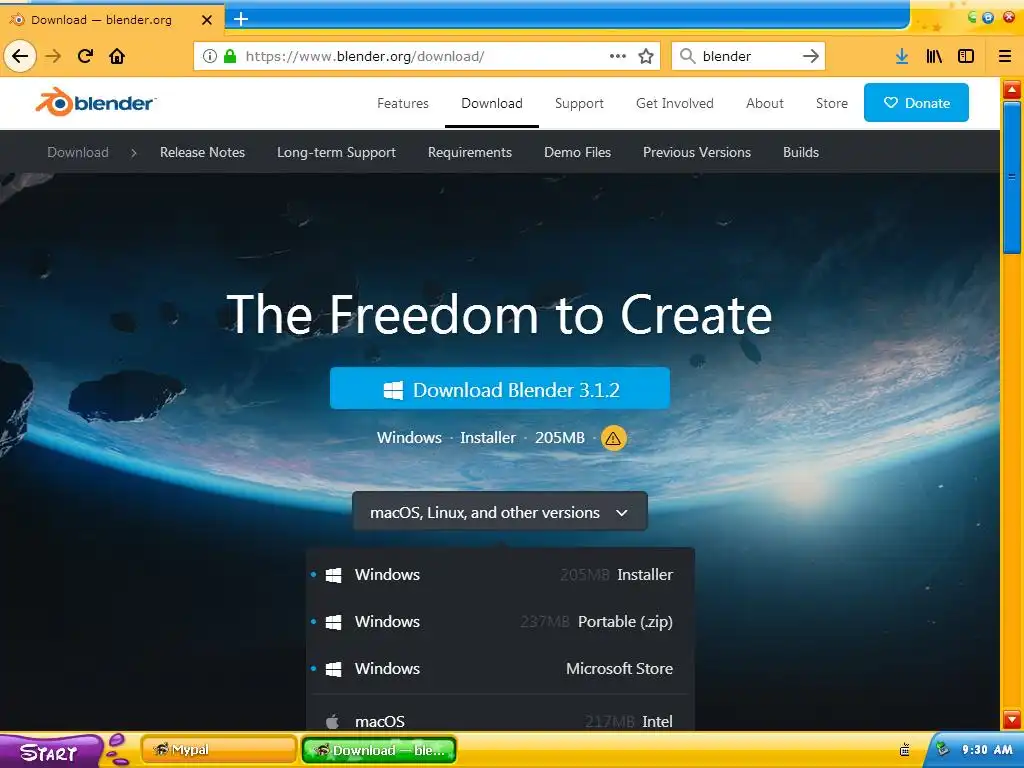Open About in the main navigation
The width and height of the screenshot is (1024, 768).
point(765,103)
